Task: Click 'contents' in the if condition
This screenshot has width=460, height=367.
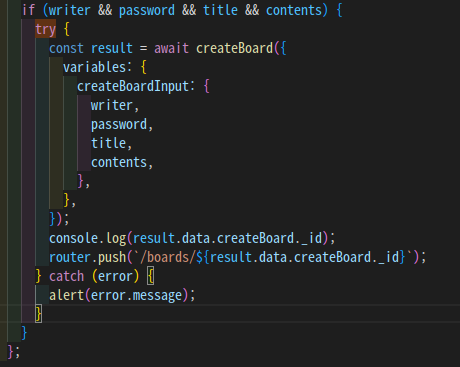Action: [x=294, y=10]
